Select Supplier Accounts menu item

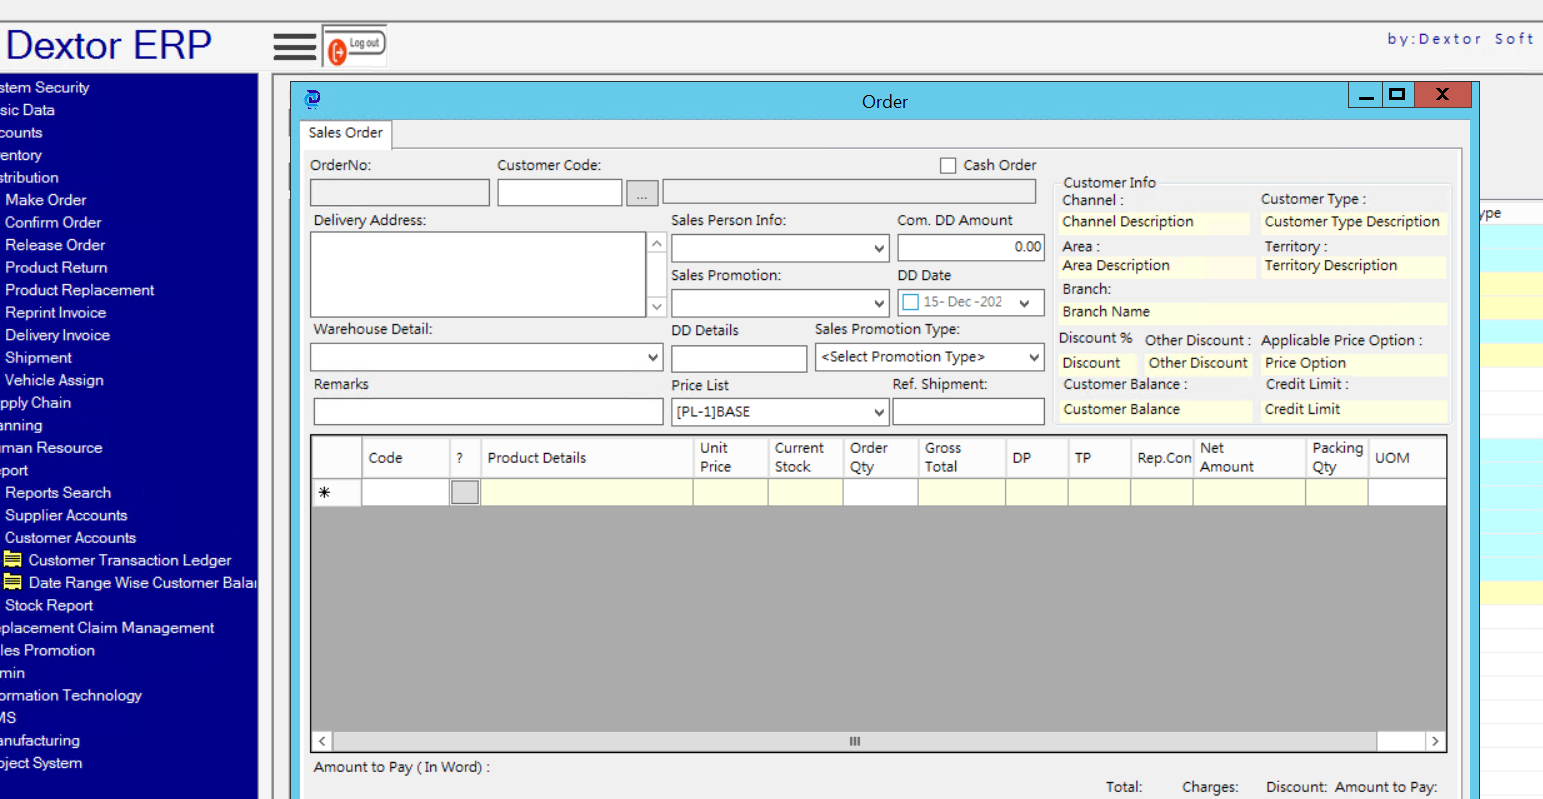tap(66, 515)
